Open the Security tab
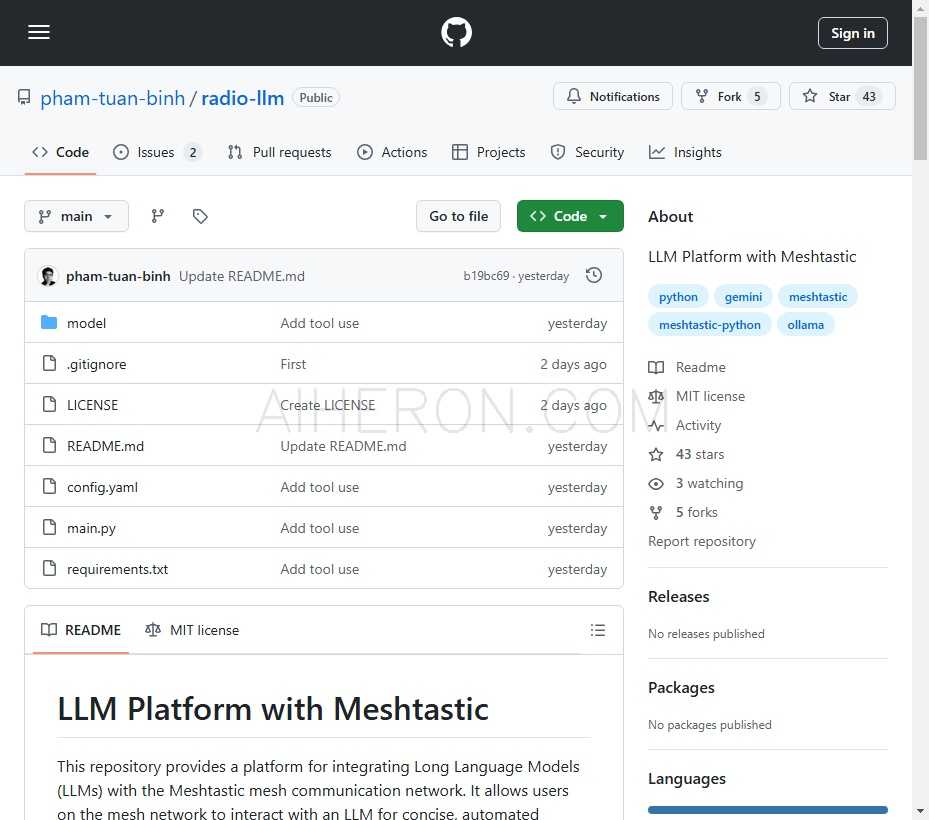The height and width of the screenshot is (820, 929). (587, 152)
